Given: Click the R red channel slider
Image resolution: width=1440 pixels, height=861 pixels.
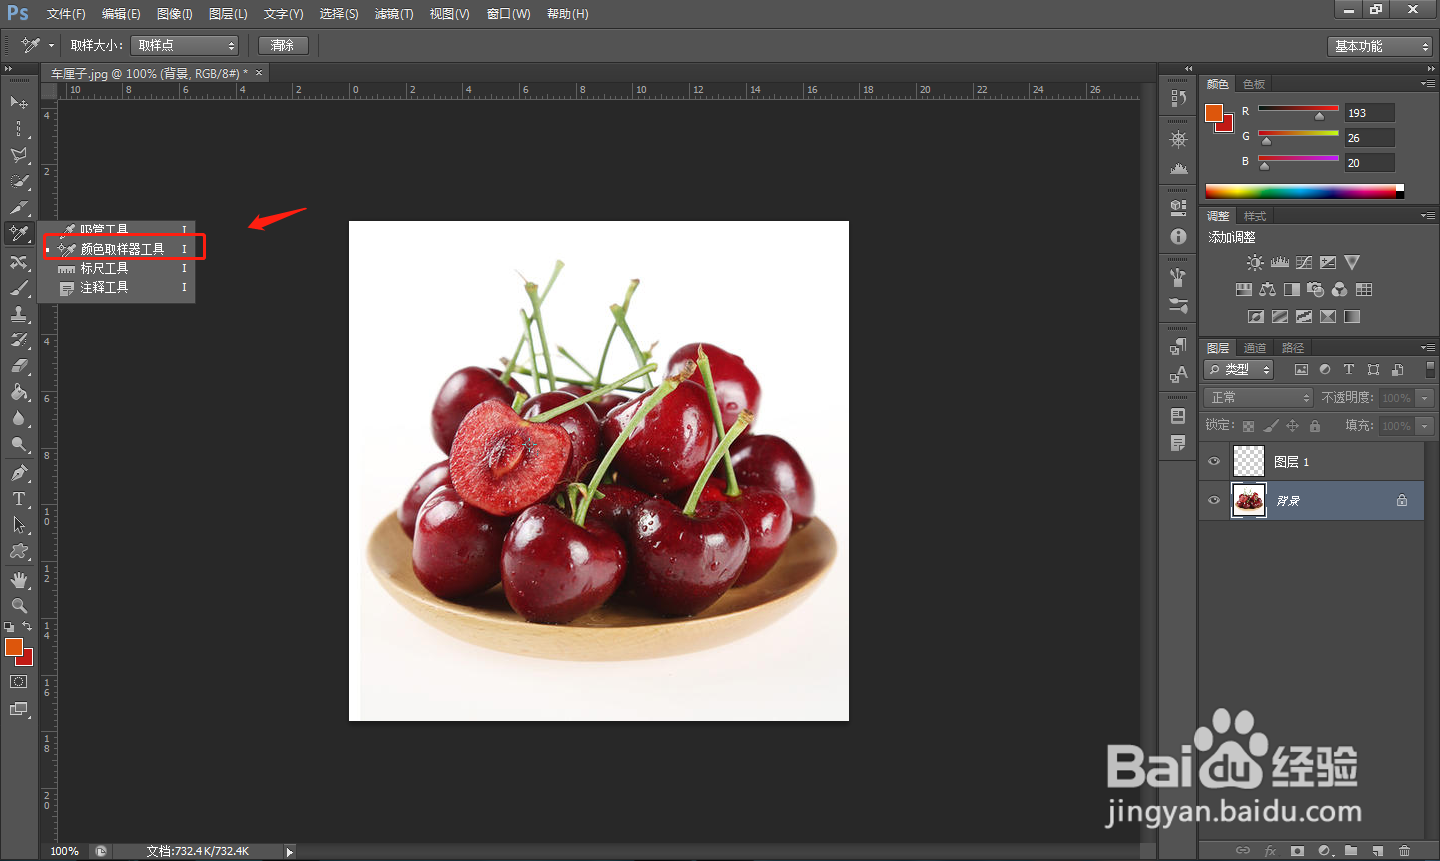Looking at the screenshot, I should pos(1298,108).
